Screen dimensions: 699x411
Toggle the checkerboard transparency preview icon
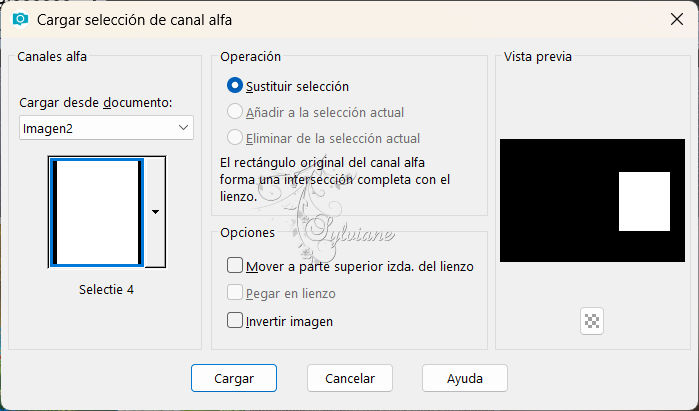592,321
